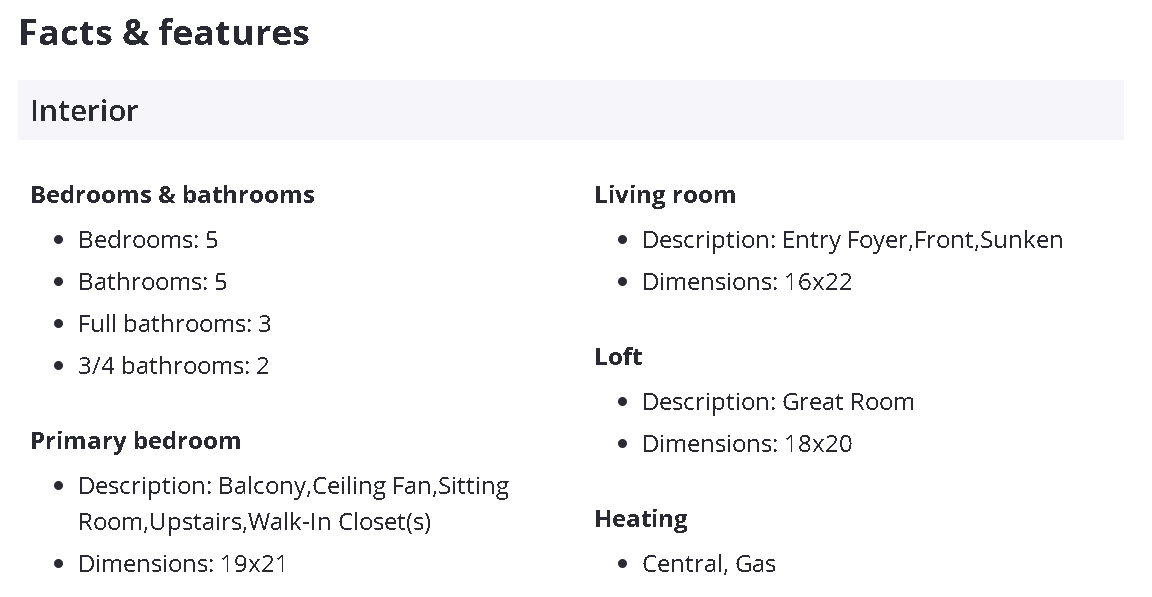
Task: Click the Bathrooms: 5 list item
Action: click(152, 282)
